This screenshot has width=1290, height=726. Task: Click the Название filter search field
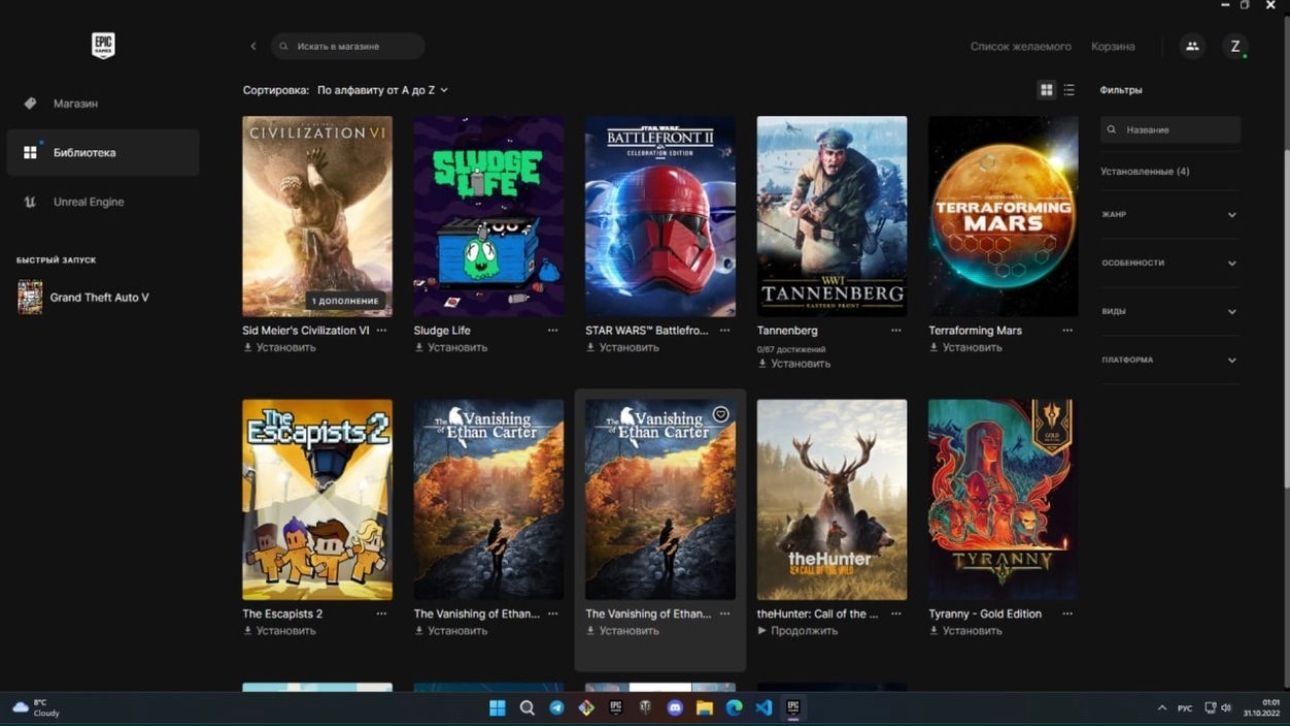pyautogui.click(x=1170, y=129)
